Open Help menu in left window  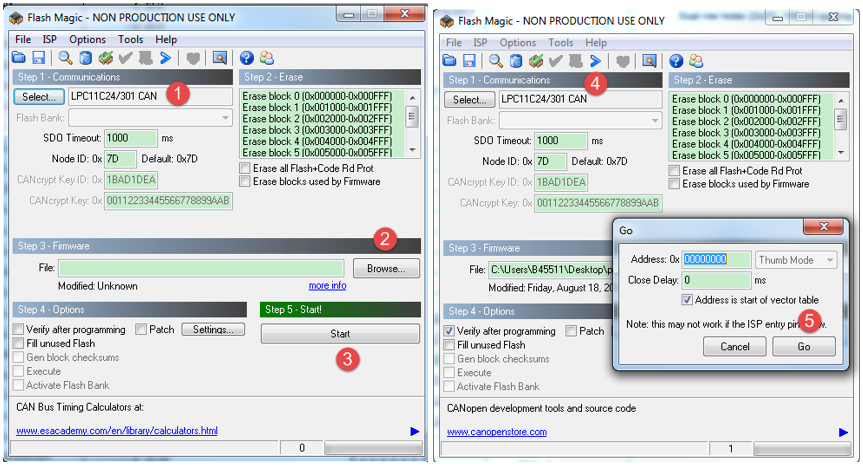[x=166, y=39]
